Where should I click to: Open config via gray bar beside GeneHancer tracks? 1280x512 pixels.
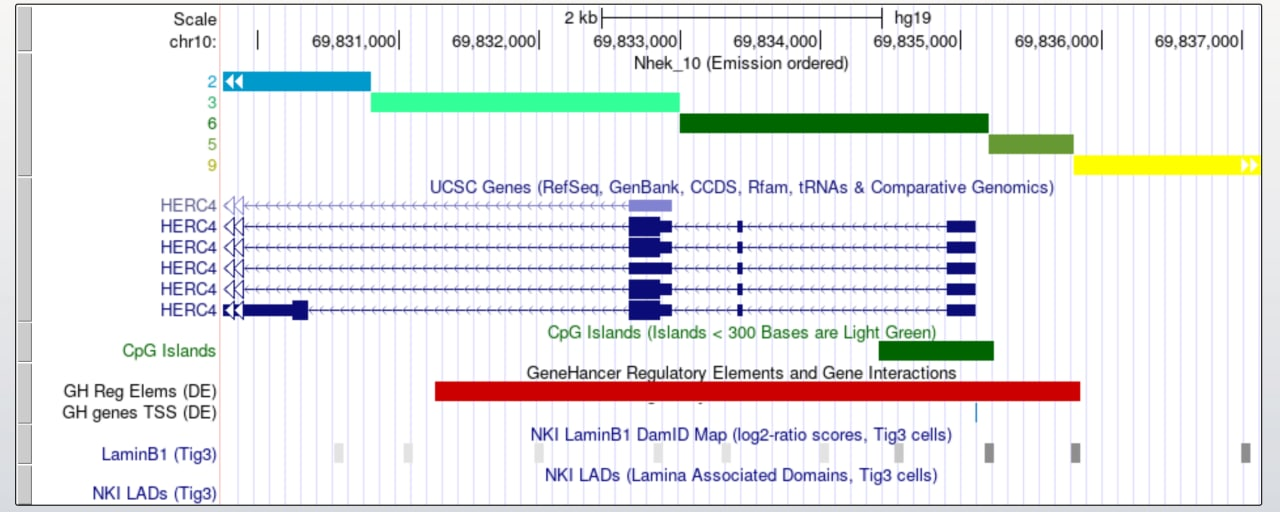tap(25, 393)
